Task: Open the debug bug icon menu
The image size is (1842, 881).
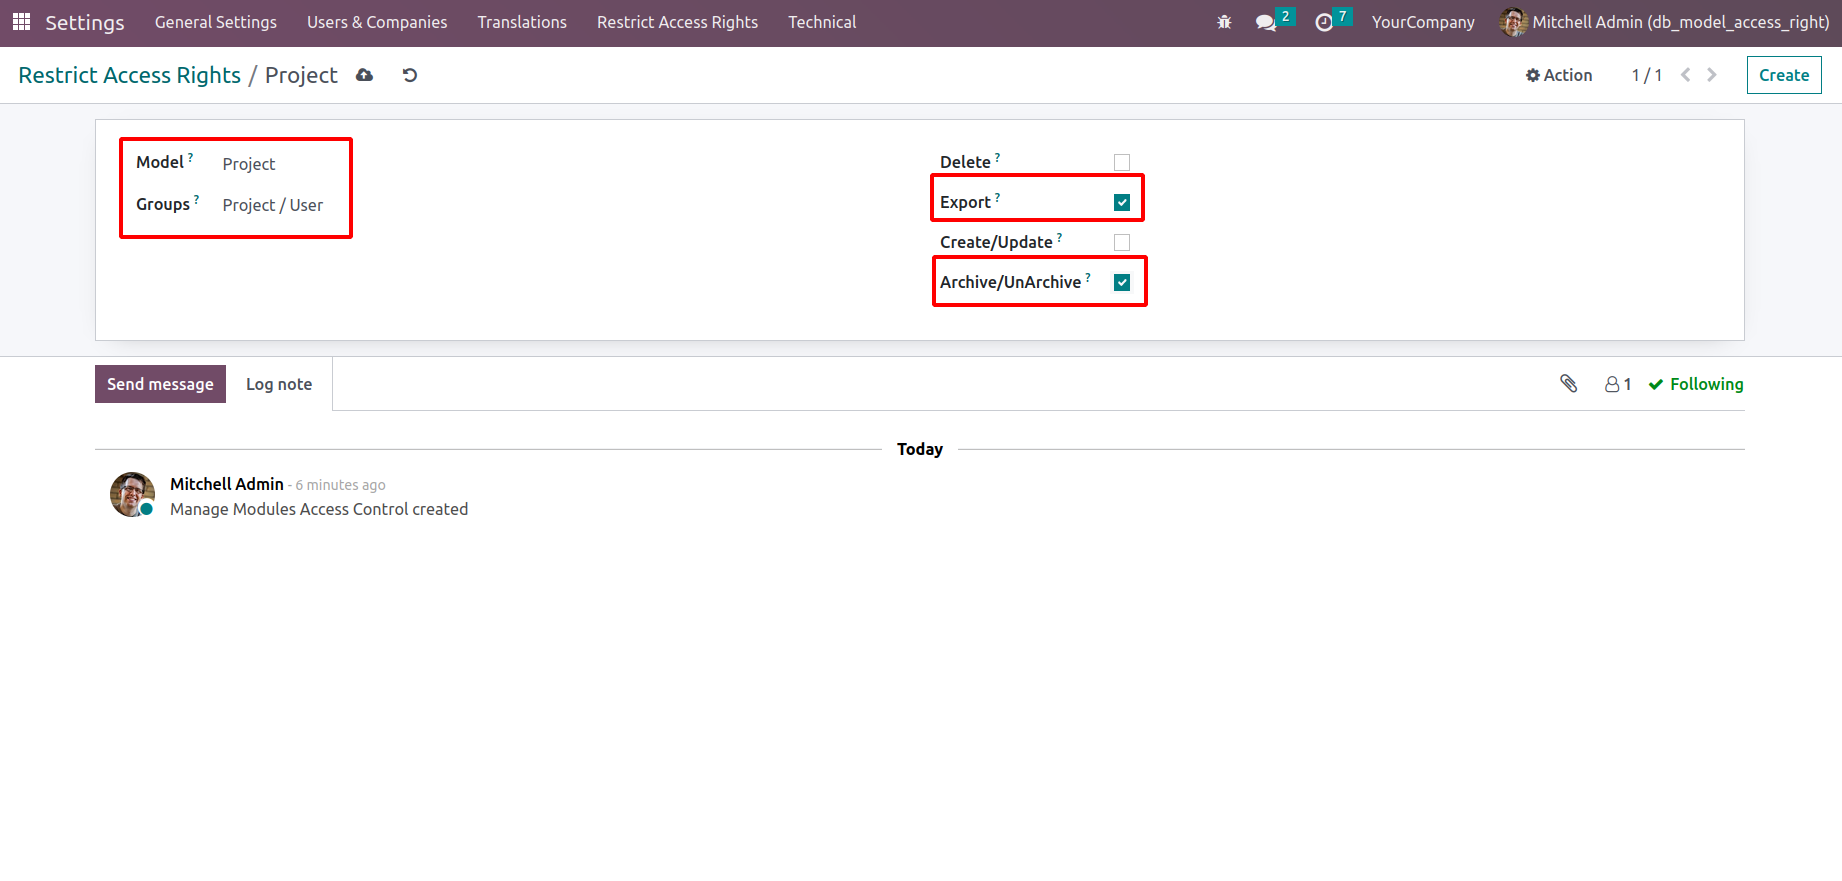Action: point(1224,22)
